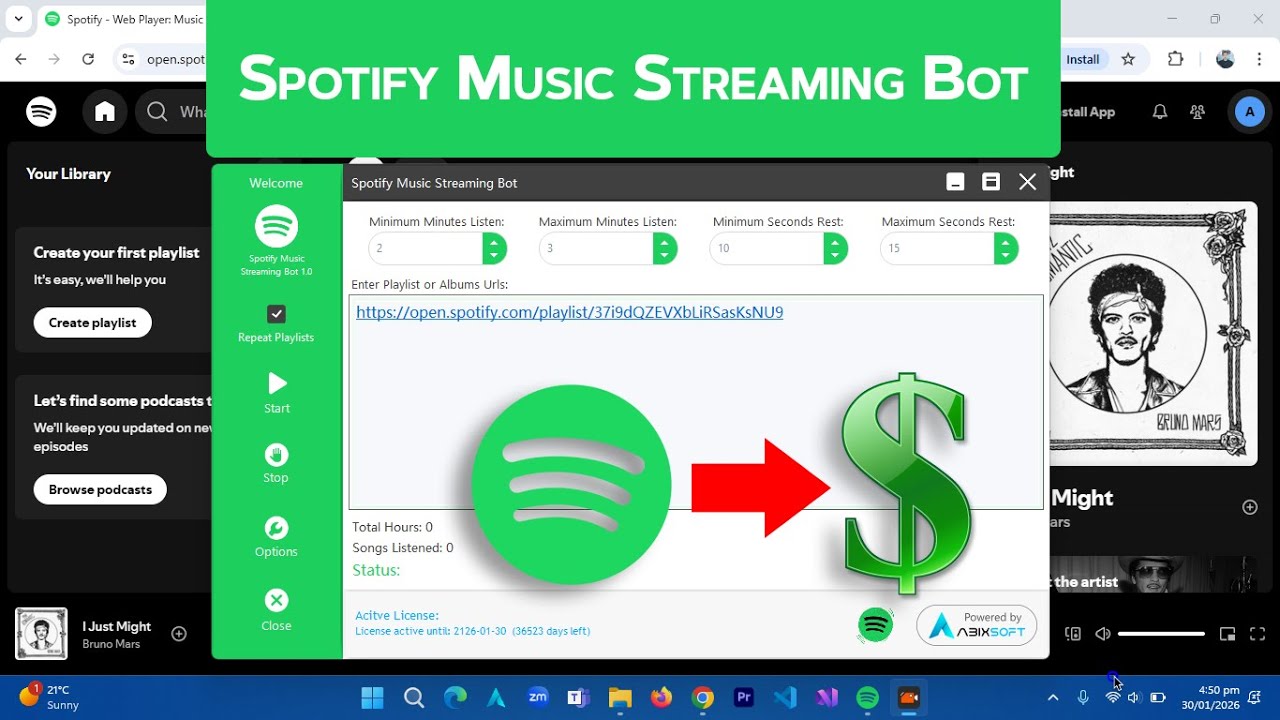This screenshot has height=720, width=1280.
Task: Open Windows Start menu
Action: tap(372, 698)
